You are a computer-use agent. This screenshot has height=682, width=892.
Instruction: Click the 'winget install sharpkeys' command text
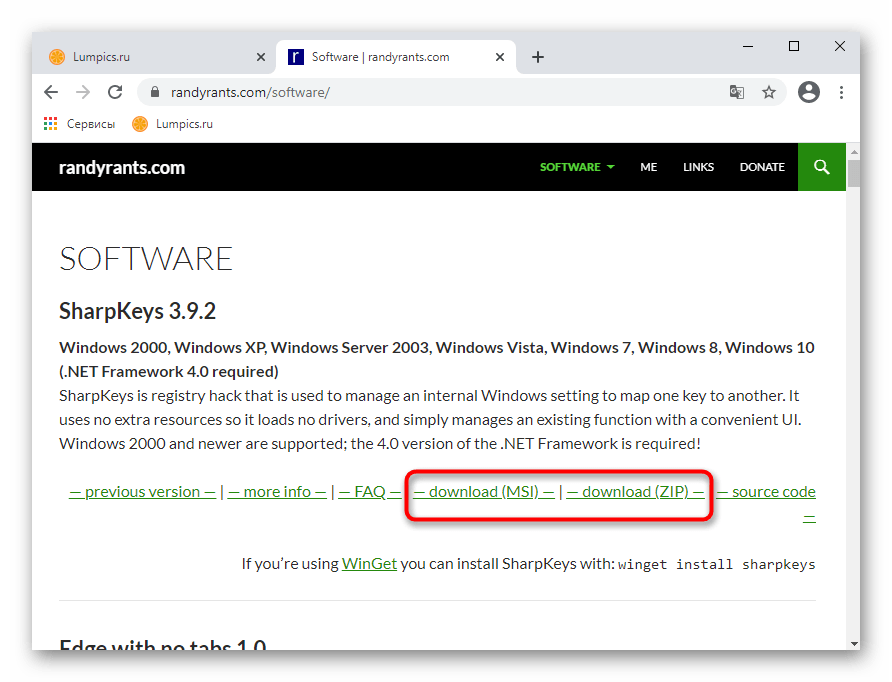717,564
